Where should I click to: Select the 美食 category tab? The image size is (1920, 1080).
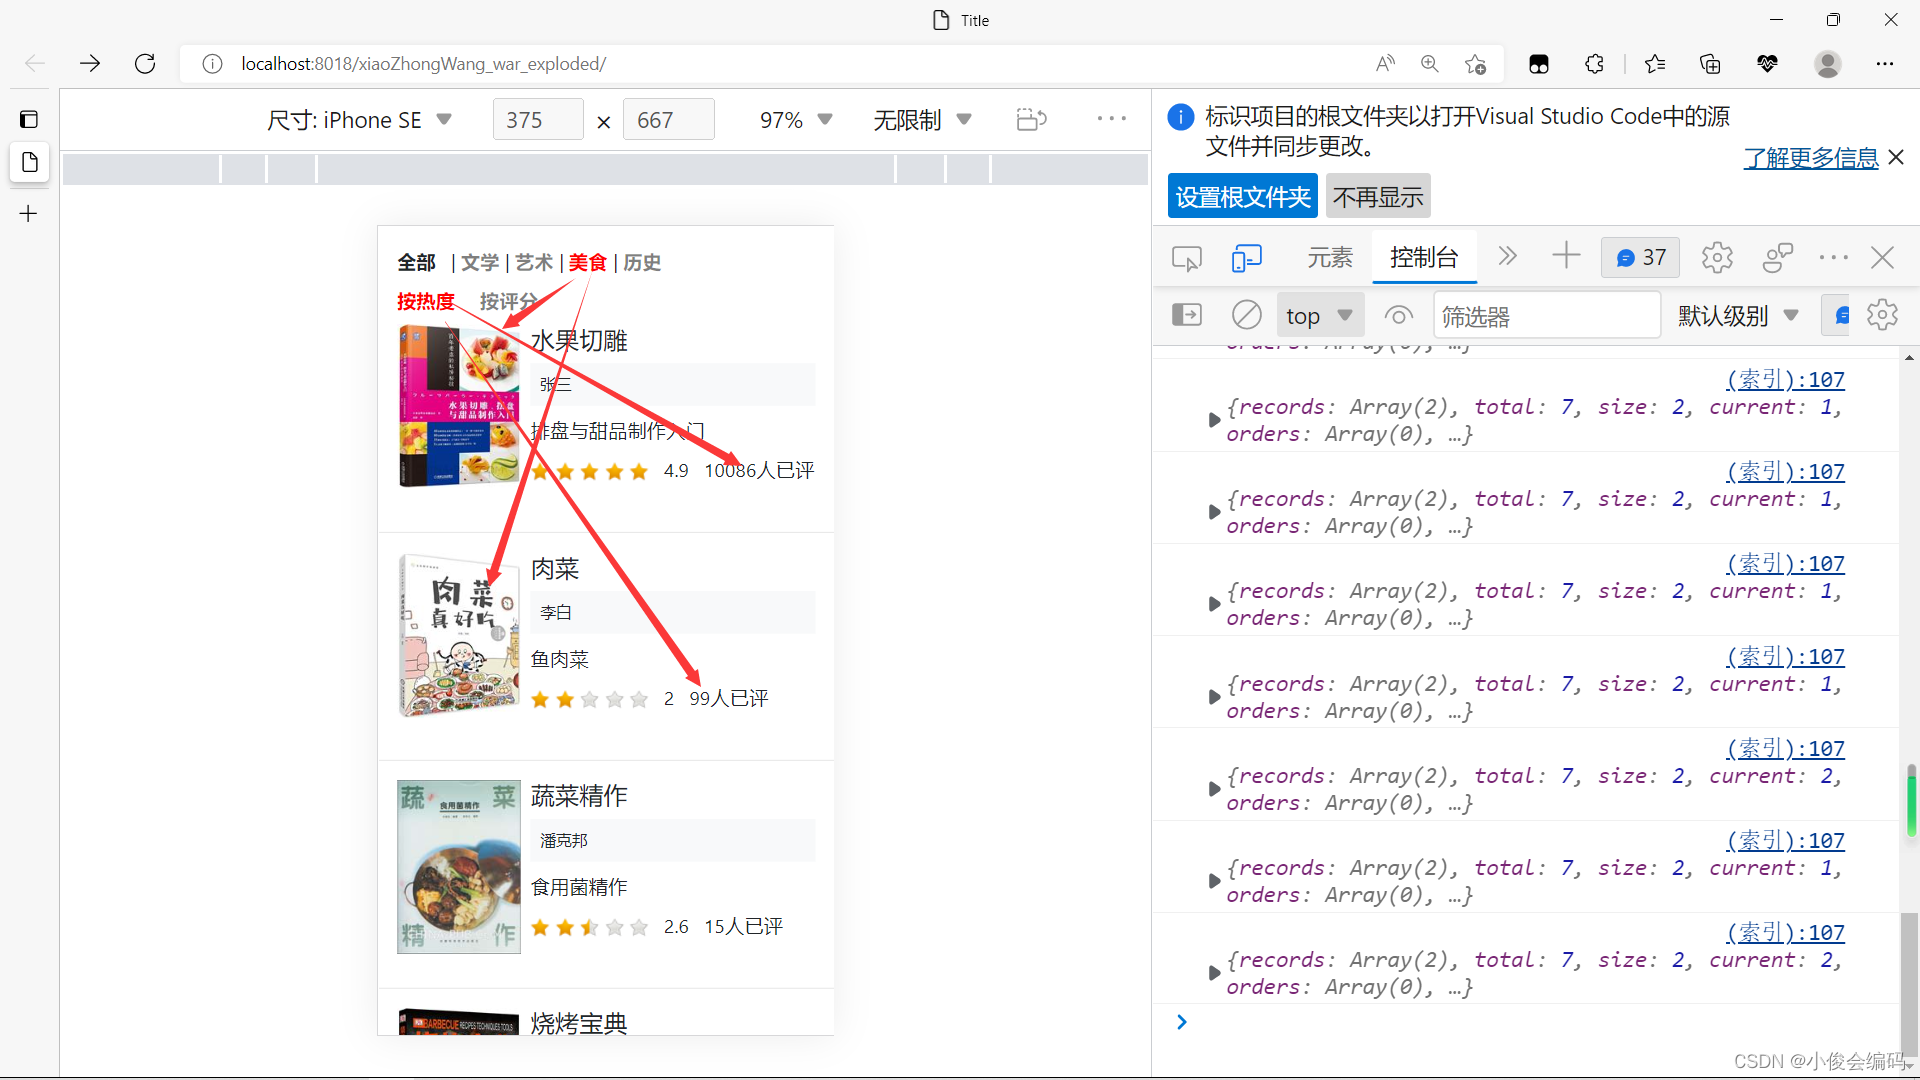point(587,263)
